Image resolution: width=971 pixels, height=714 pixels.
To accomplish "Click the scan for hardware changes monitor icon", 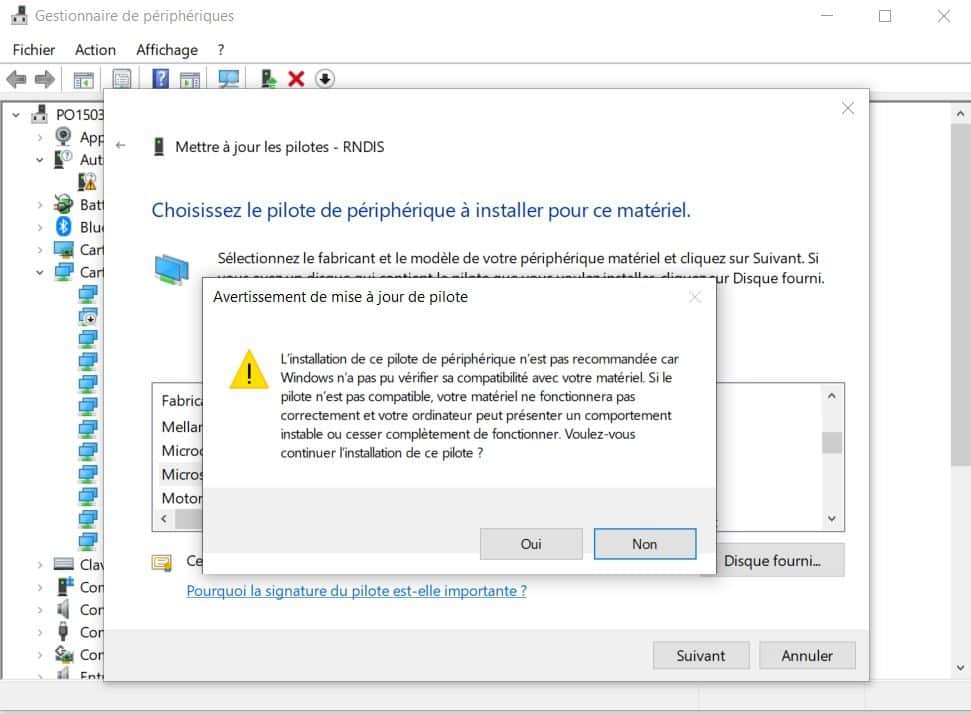I will click(229, 79).
